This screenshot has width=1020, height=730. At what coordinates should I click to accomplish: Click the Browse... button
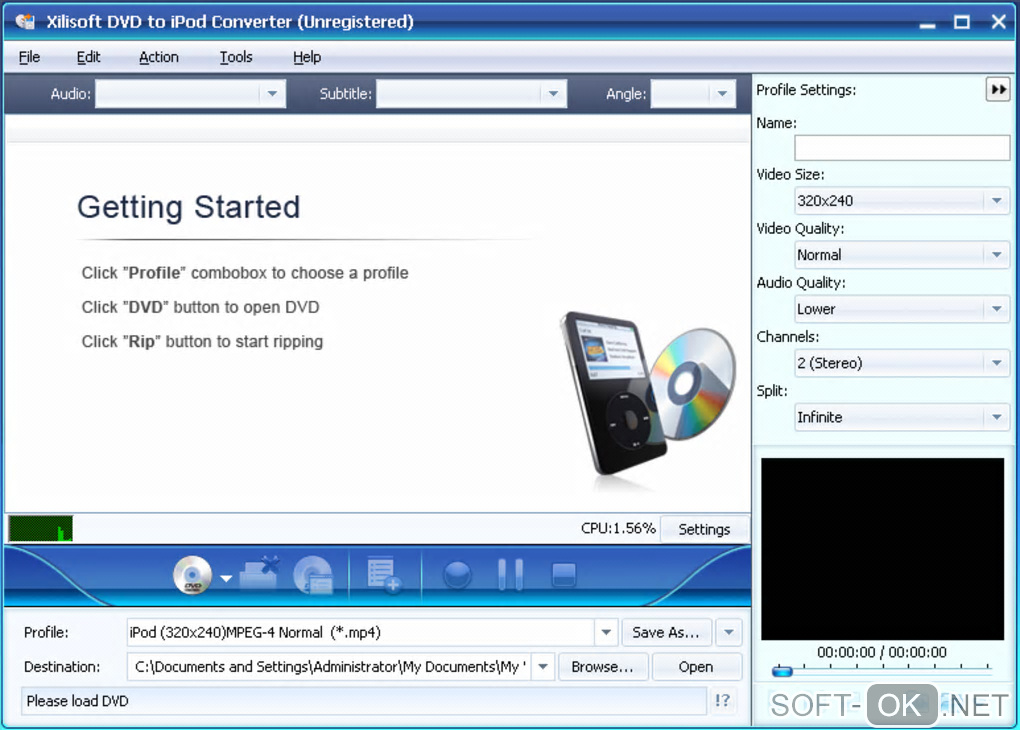[602, 667]
